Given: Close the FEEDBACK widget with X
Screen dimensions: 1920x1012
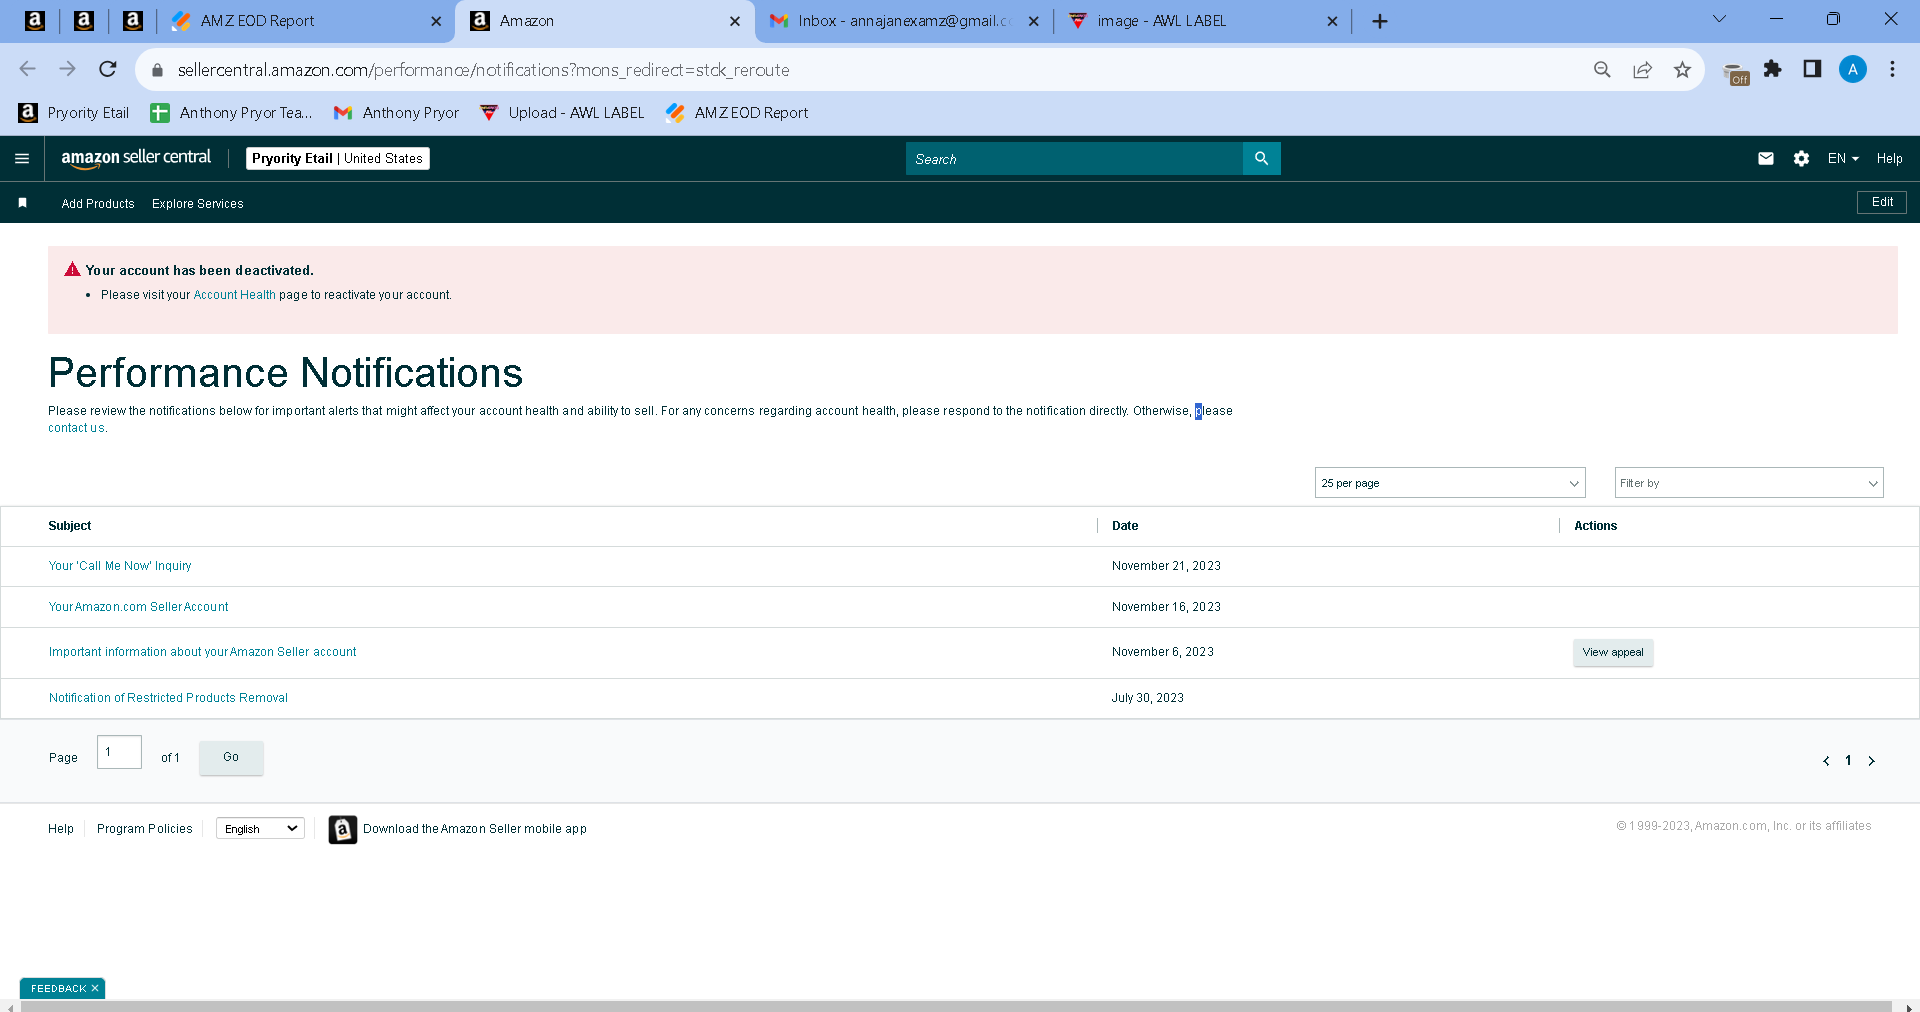Looking at the screenshot, I should (x=95, y=988).
